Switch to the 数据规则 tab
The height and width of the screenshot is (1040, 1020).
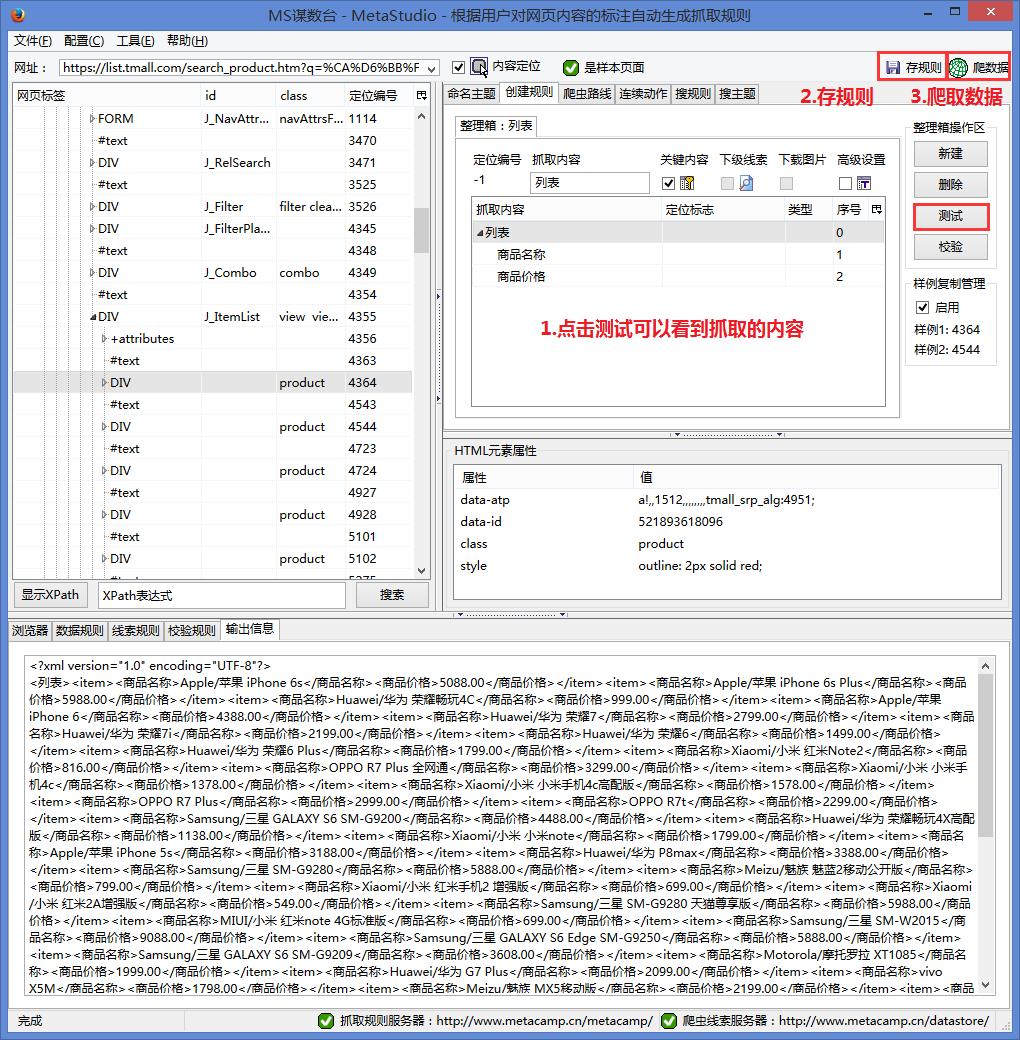point(80,630)
